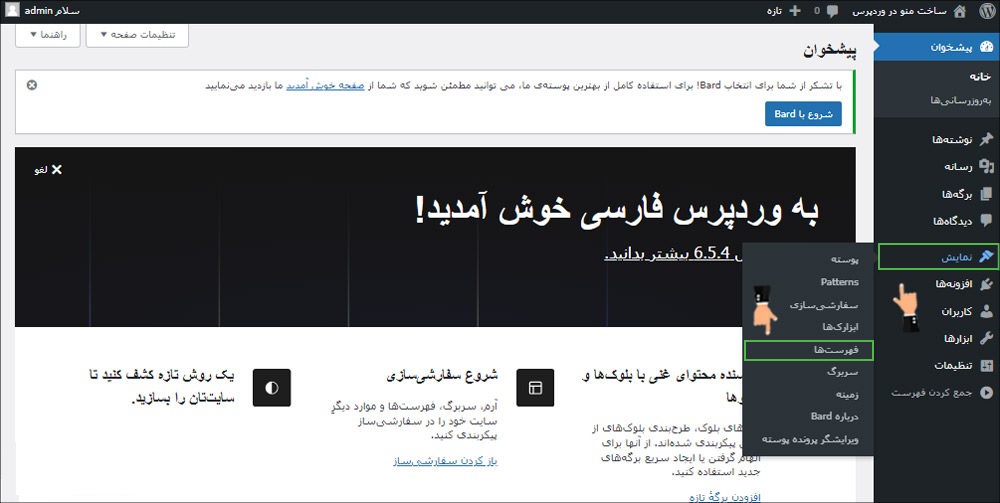Viewport: 1000px width, 503px height.
Task: Select Patterns in the نمایش submenu
Action: [839, 282]
